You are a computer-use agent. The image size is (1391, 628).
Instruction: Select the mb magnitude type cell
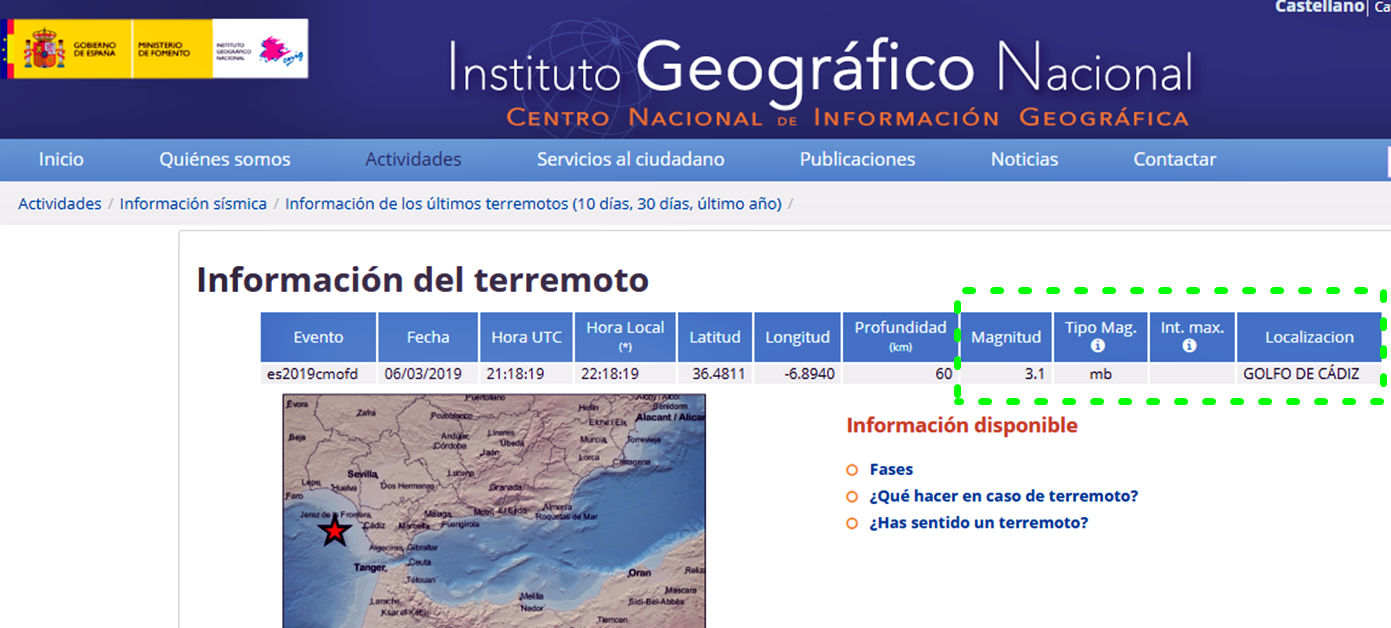(x=1099, y=374)
